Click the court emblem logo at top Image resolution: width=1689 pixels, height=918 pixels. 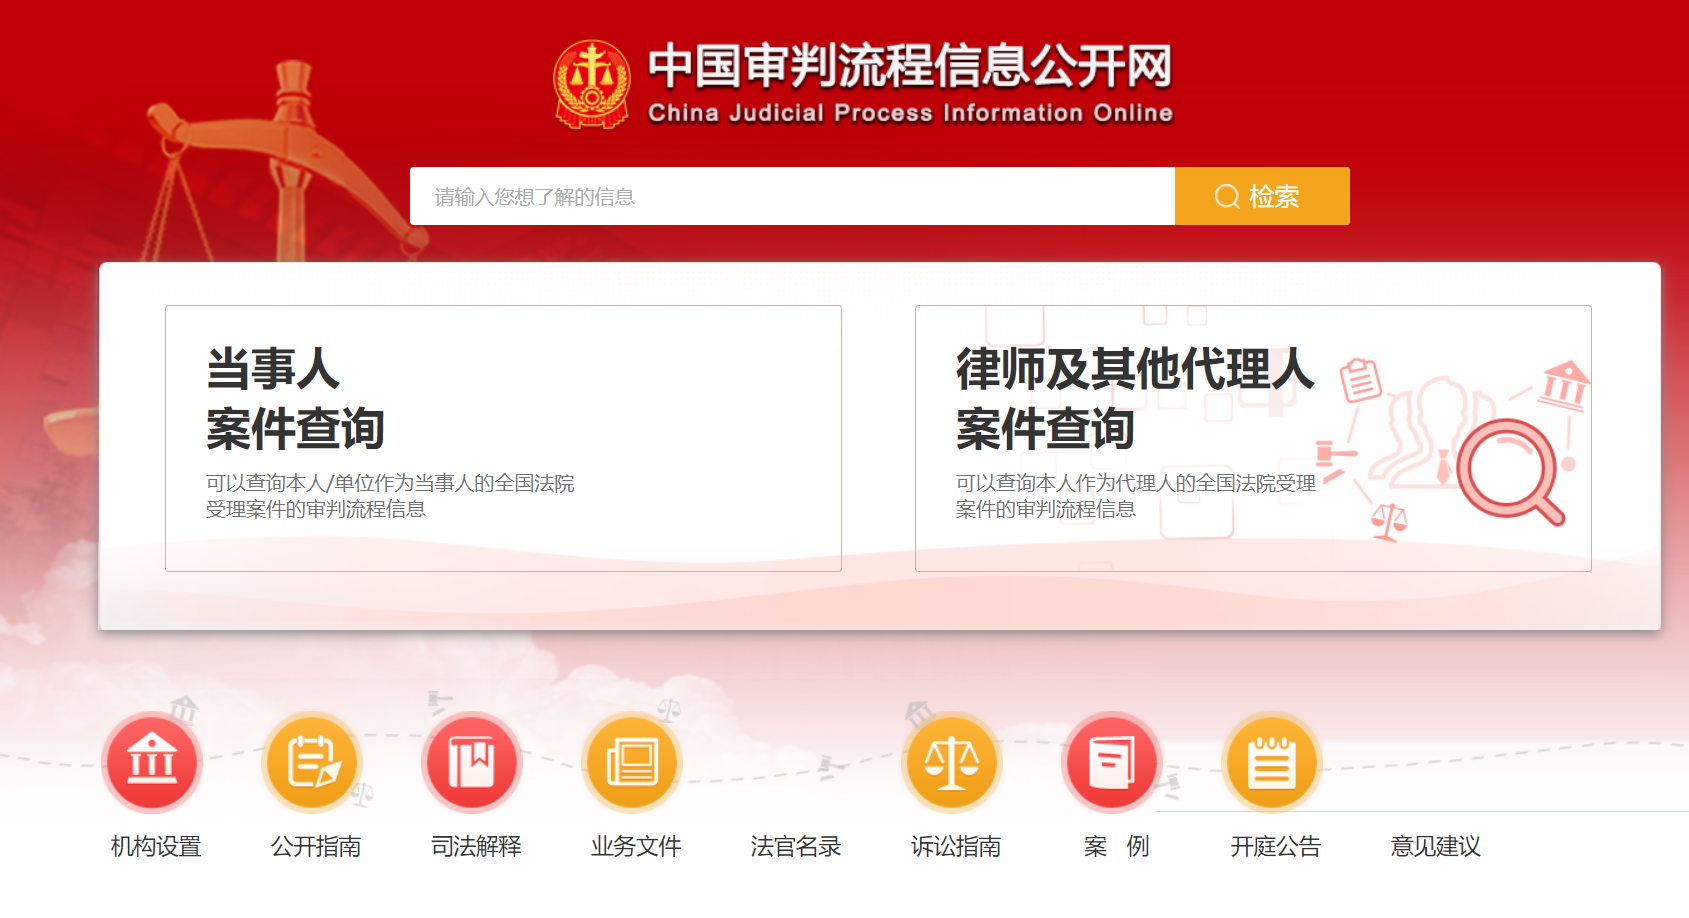tap(592, 85)
